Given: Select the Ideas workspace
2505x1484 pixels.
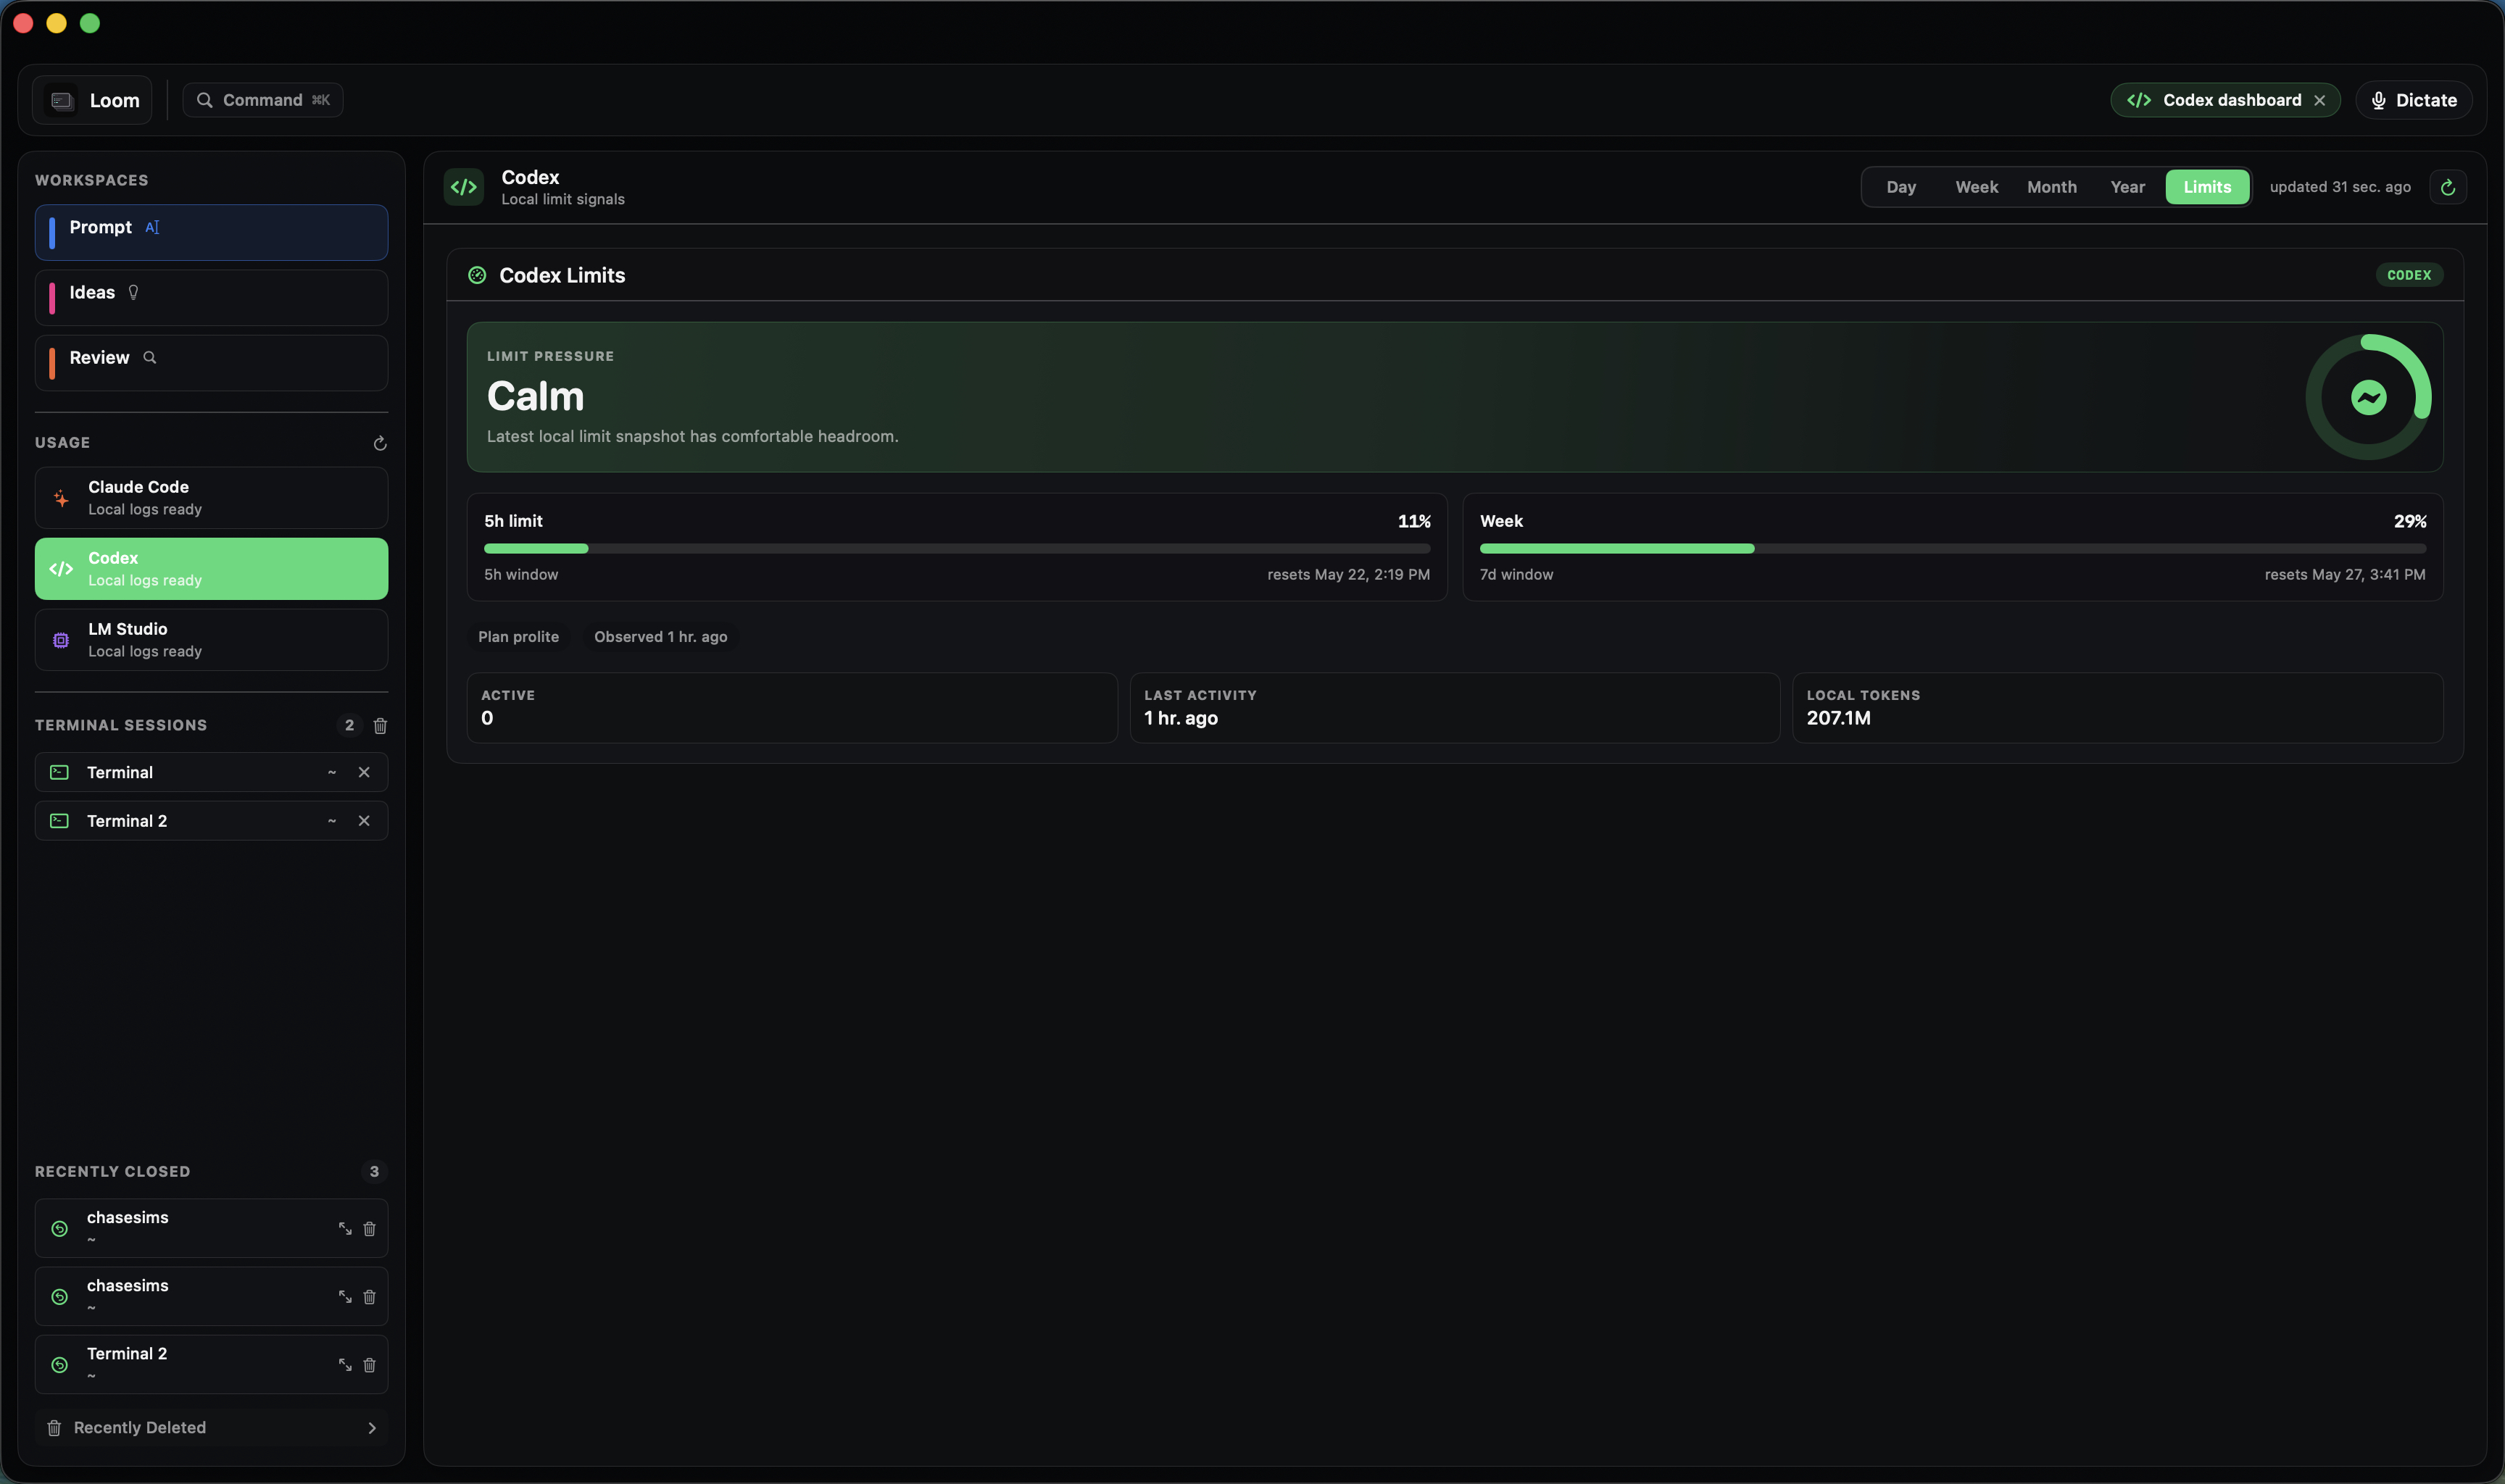Looking at the screenshot, I should click(211, 297).
